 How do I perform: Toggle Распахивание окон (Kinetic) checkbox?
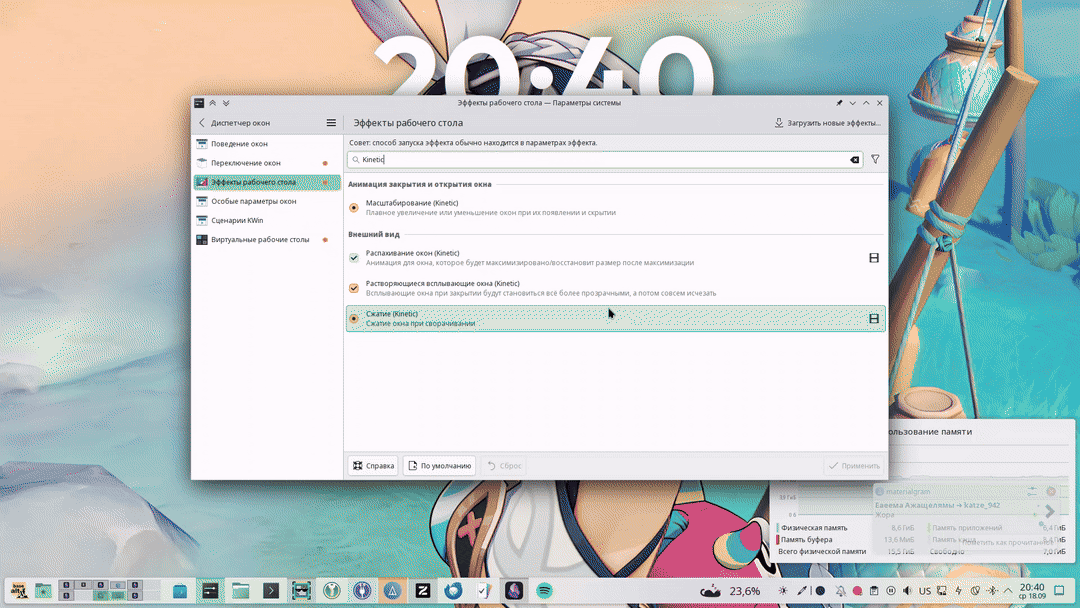[354, 258]
